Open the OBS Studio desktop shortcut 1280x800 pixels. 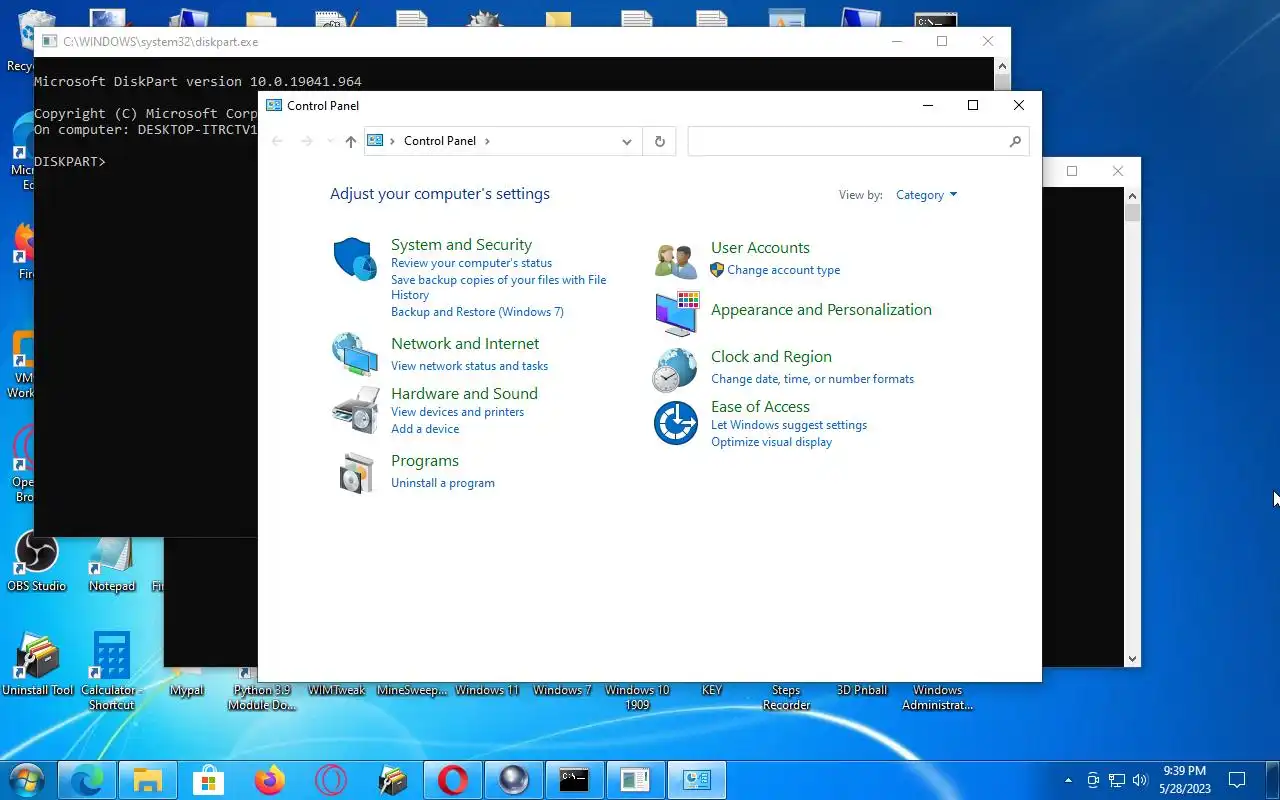pyautogui.click(x=36, y=562)
